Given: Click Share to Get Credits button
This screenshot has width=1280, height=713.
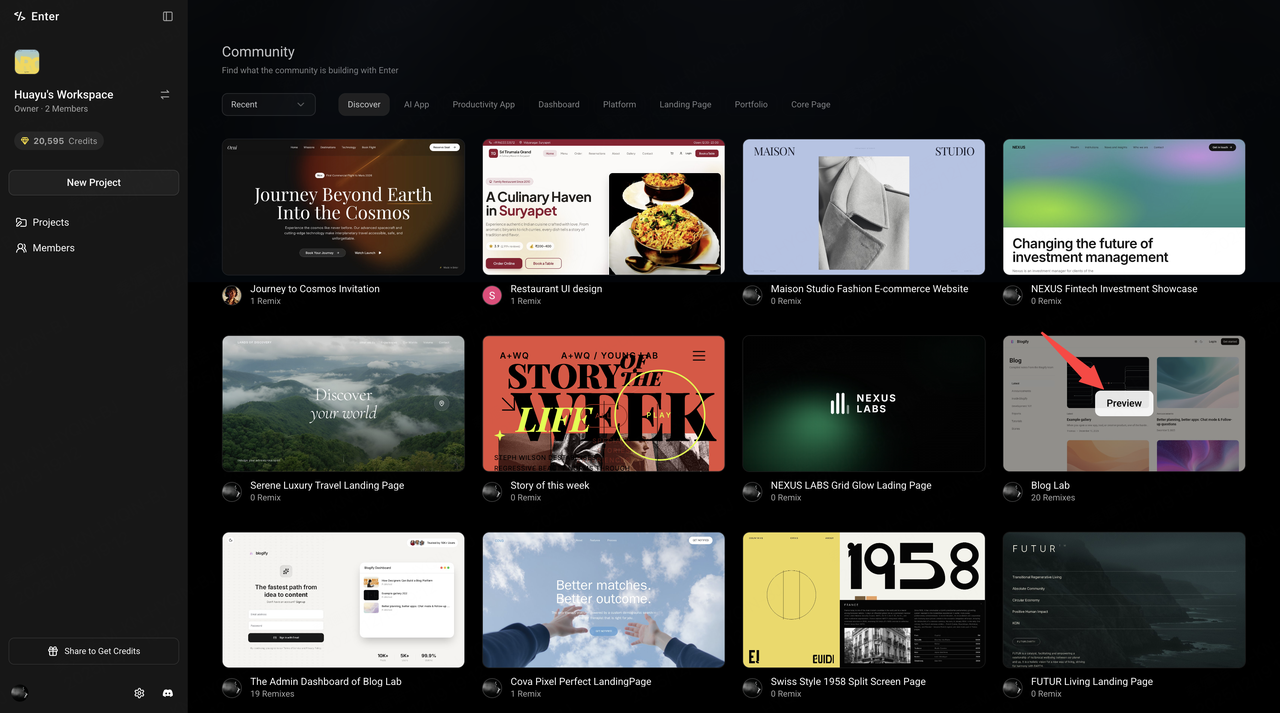Looking at the screenshot, I should point(94,651).
